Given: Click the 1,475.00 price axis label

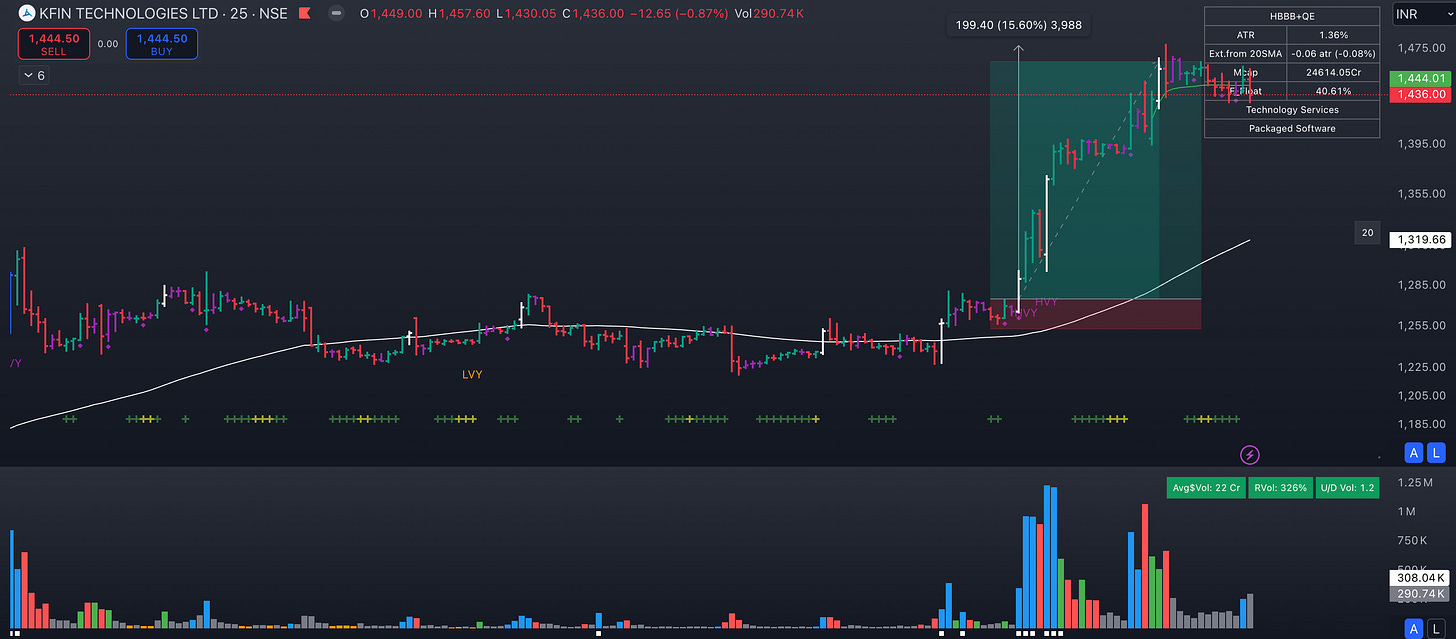Looking at the screenshot, I should [x=1422, y=48].
